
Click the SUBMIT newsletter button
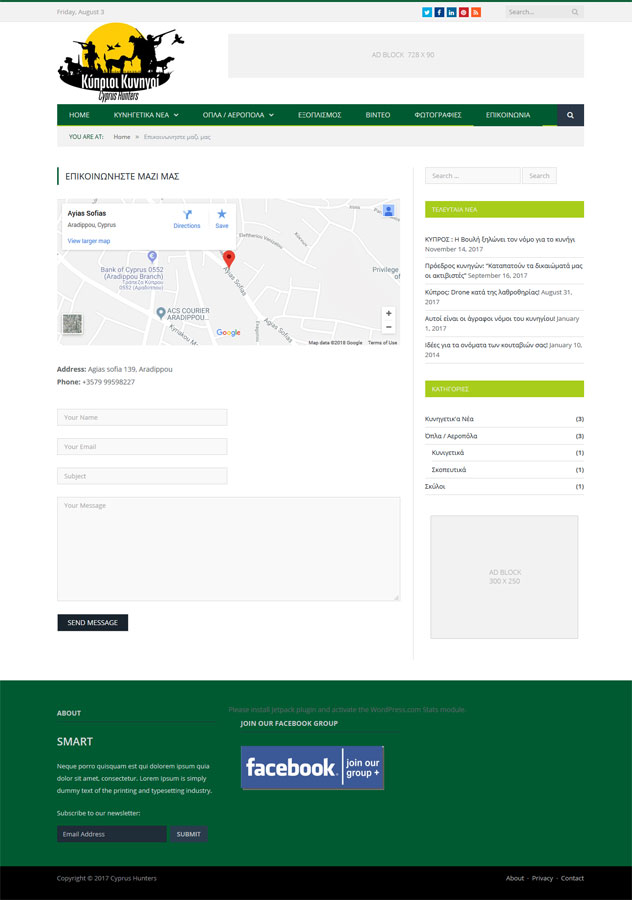188,834
